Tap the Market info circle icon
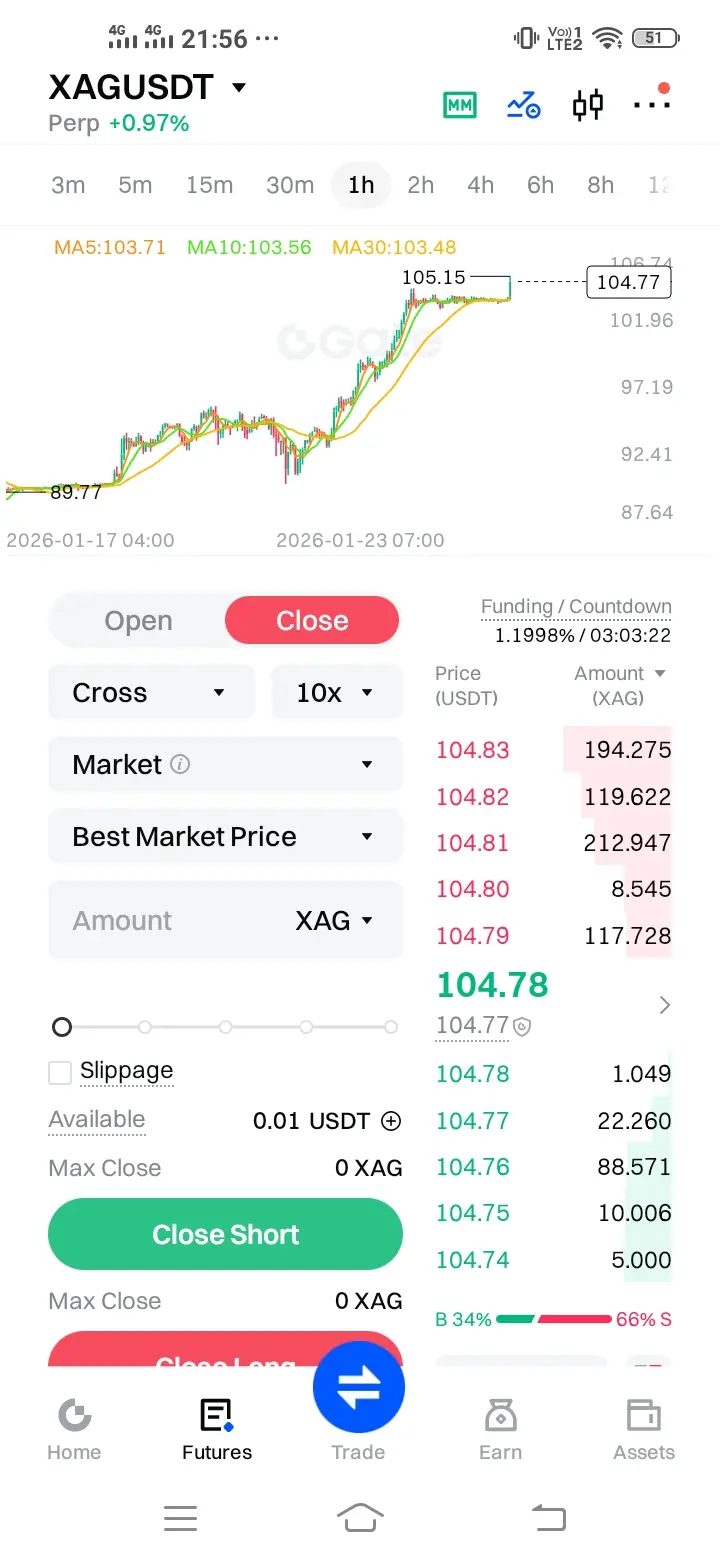The image size is (720, 1560). pyautogui.click(x=180, y=765)
